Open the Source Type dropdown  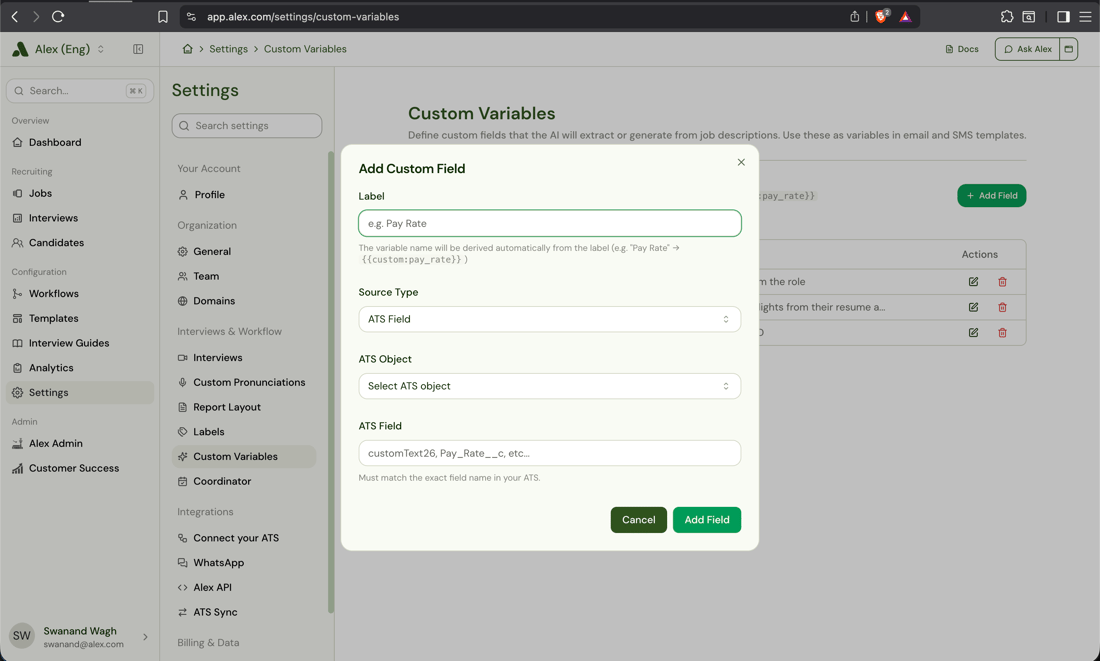point(549,319)
